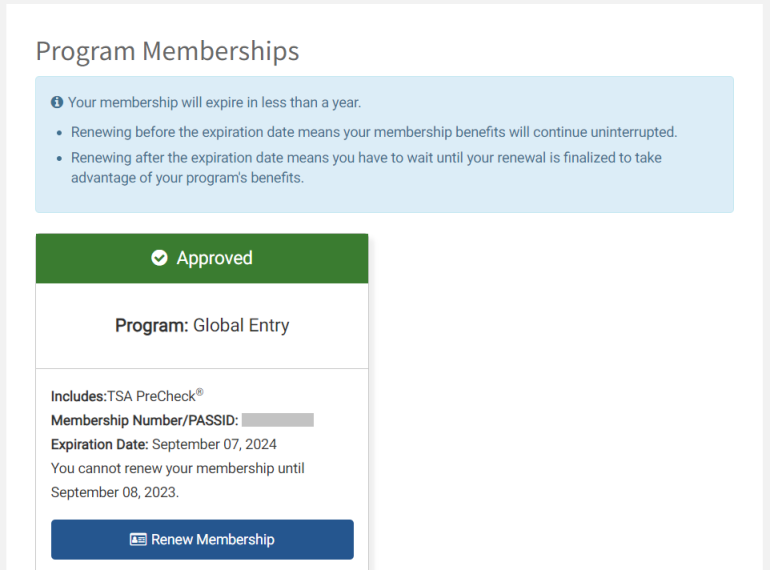Click the registered trademark symbol after PreCheck

[200, 392]
